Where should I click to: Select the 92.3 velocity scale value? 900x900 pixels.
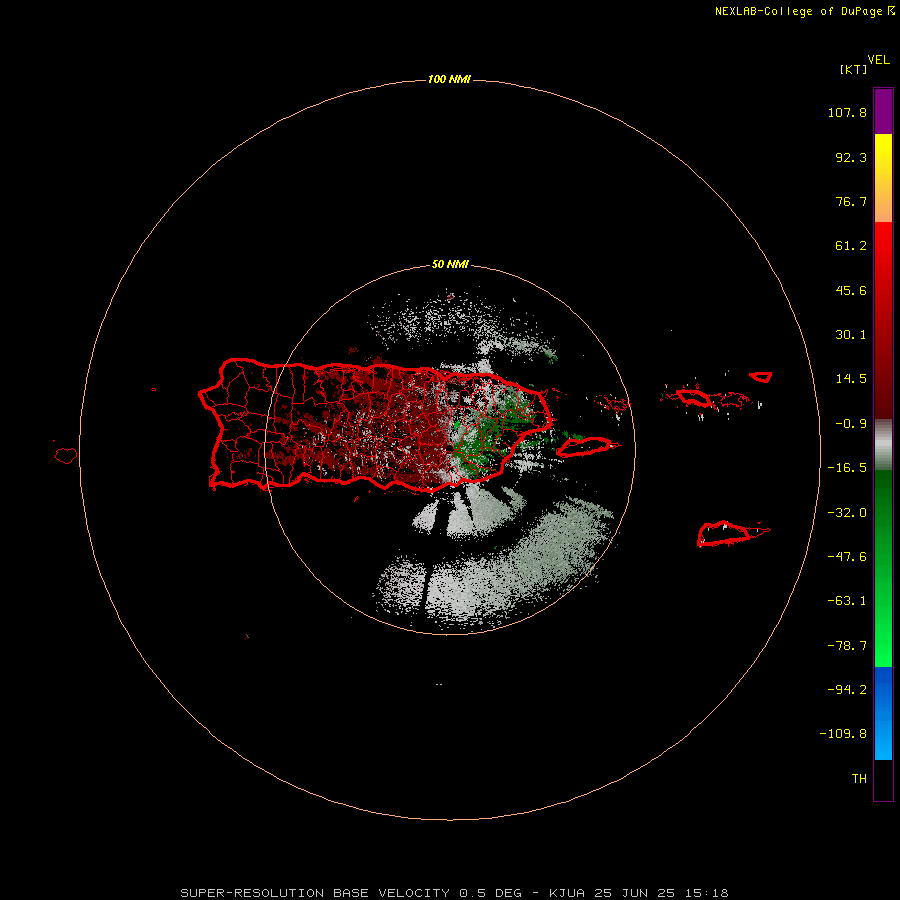click(x=851, y=157)
